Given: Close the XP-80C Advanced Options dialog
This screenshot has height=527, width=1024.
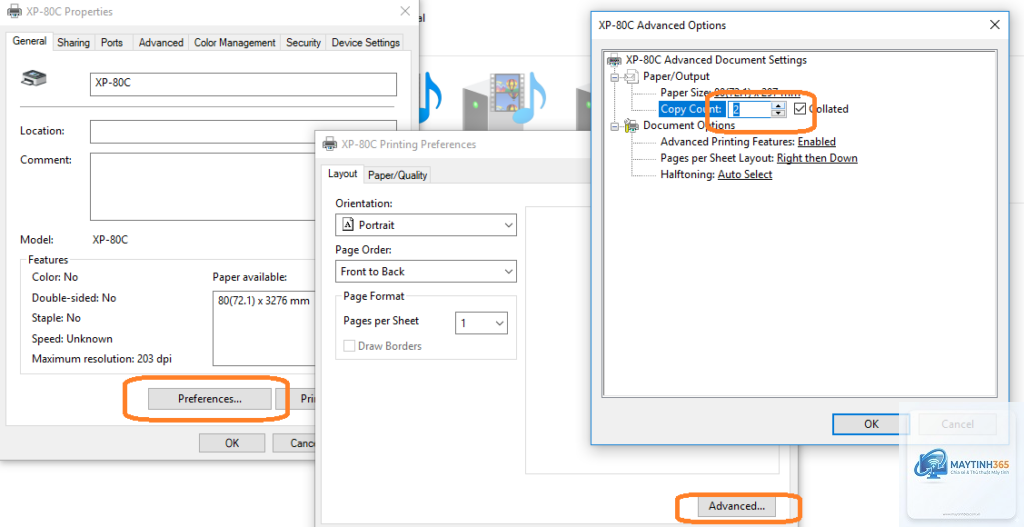Looking at the screenshot, I should point(995,25).
